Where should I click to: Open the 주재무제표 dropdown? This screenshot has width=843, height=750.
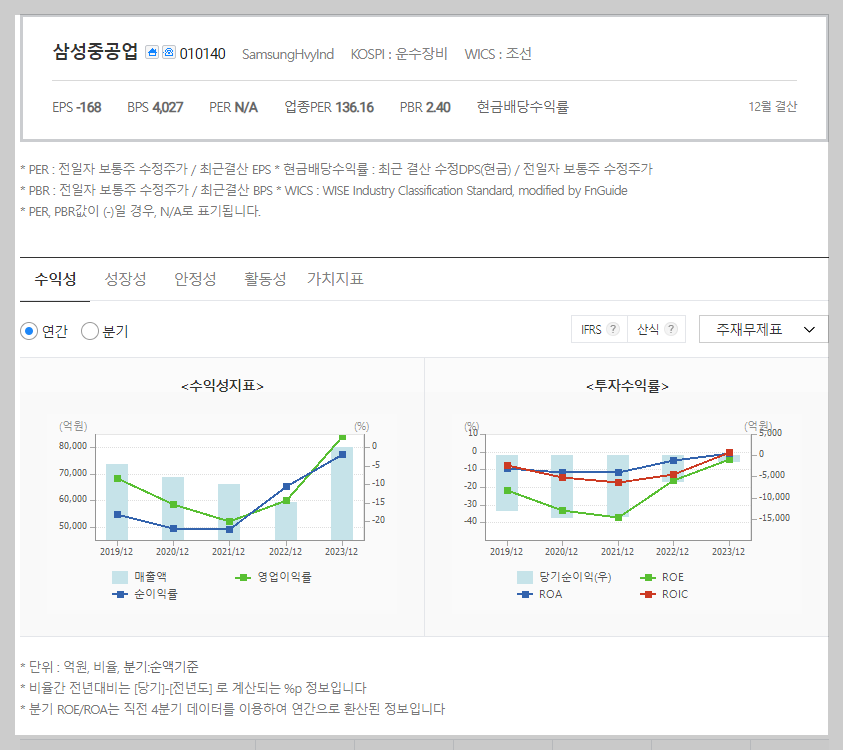[763, 329]
